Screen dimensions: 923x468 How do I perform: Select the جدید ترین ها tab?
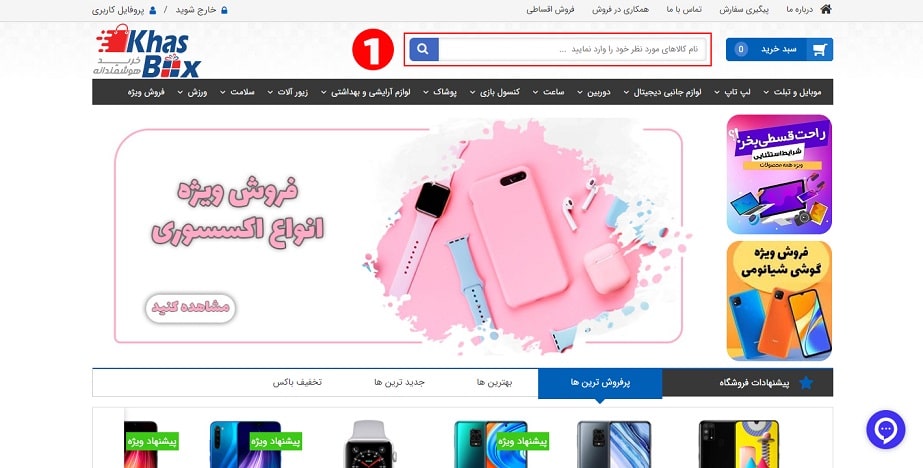(x=399, y=383)
